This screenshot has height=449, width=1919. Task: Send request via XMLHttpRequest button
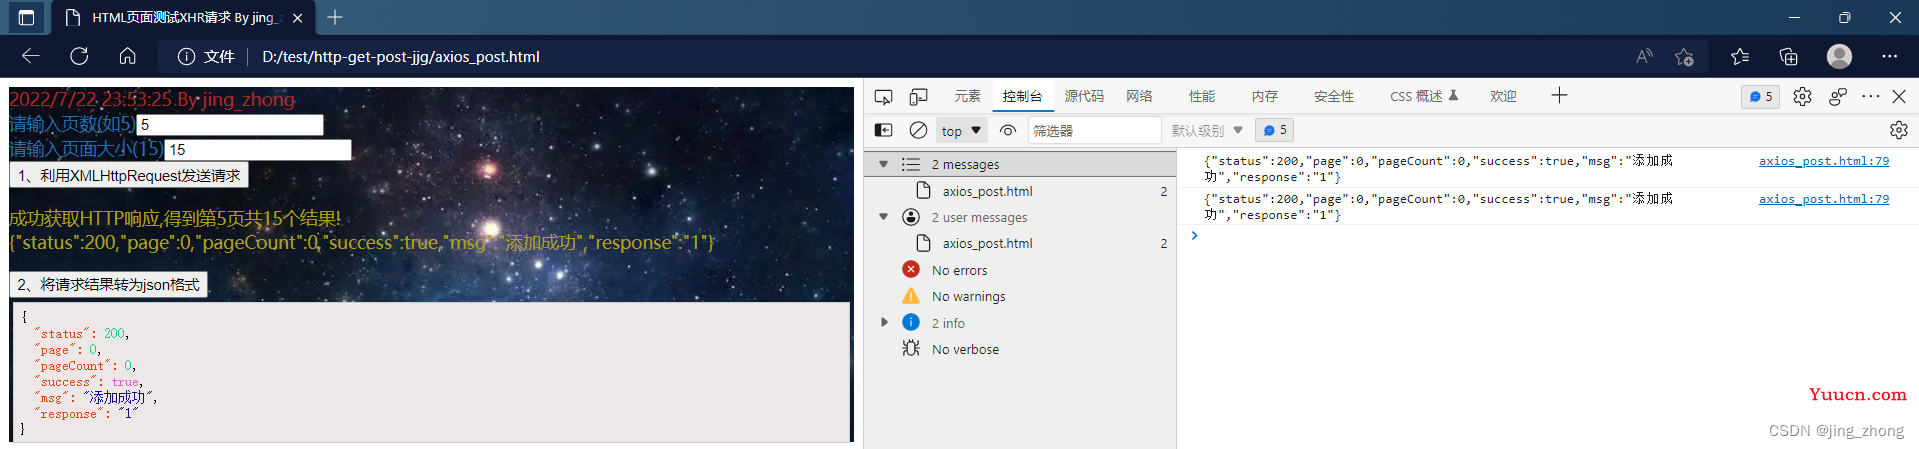click(x=129, y=176)
